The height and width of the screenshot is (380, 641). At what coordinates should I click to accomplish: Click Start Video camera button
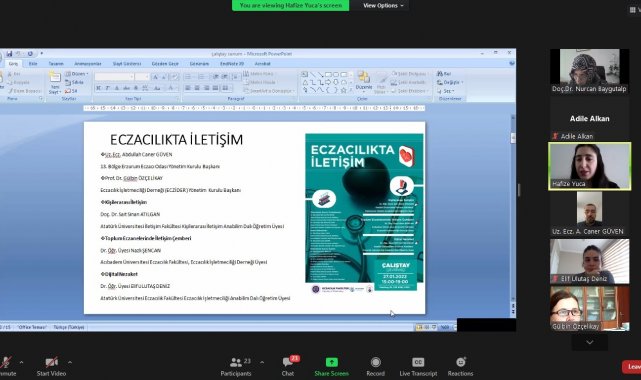[51, 367]
